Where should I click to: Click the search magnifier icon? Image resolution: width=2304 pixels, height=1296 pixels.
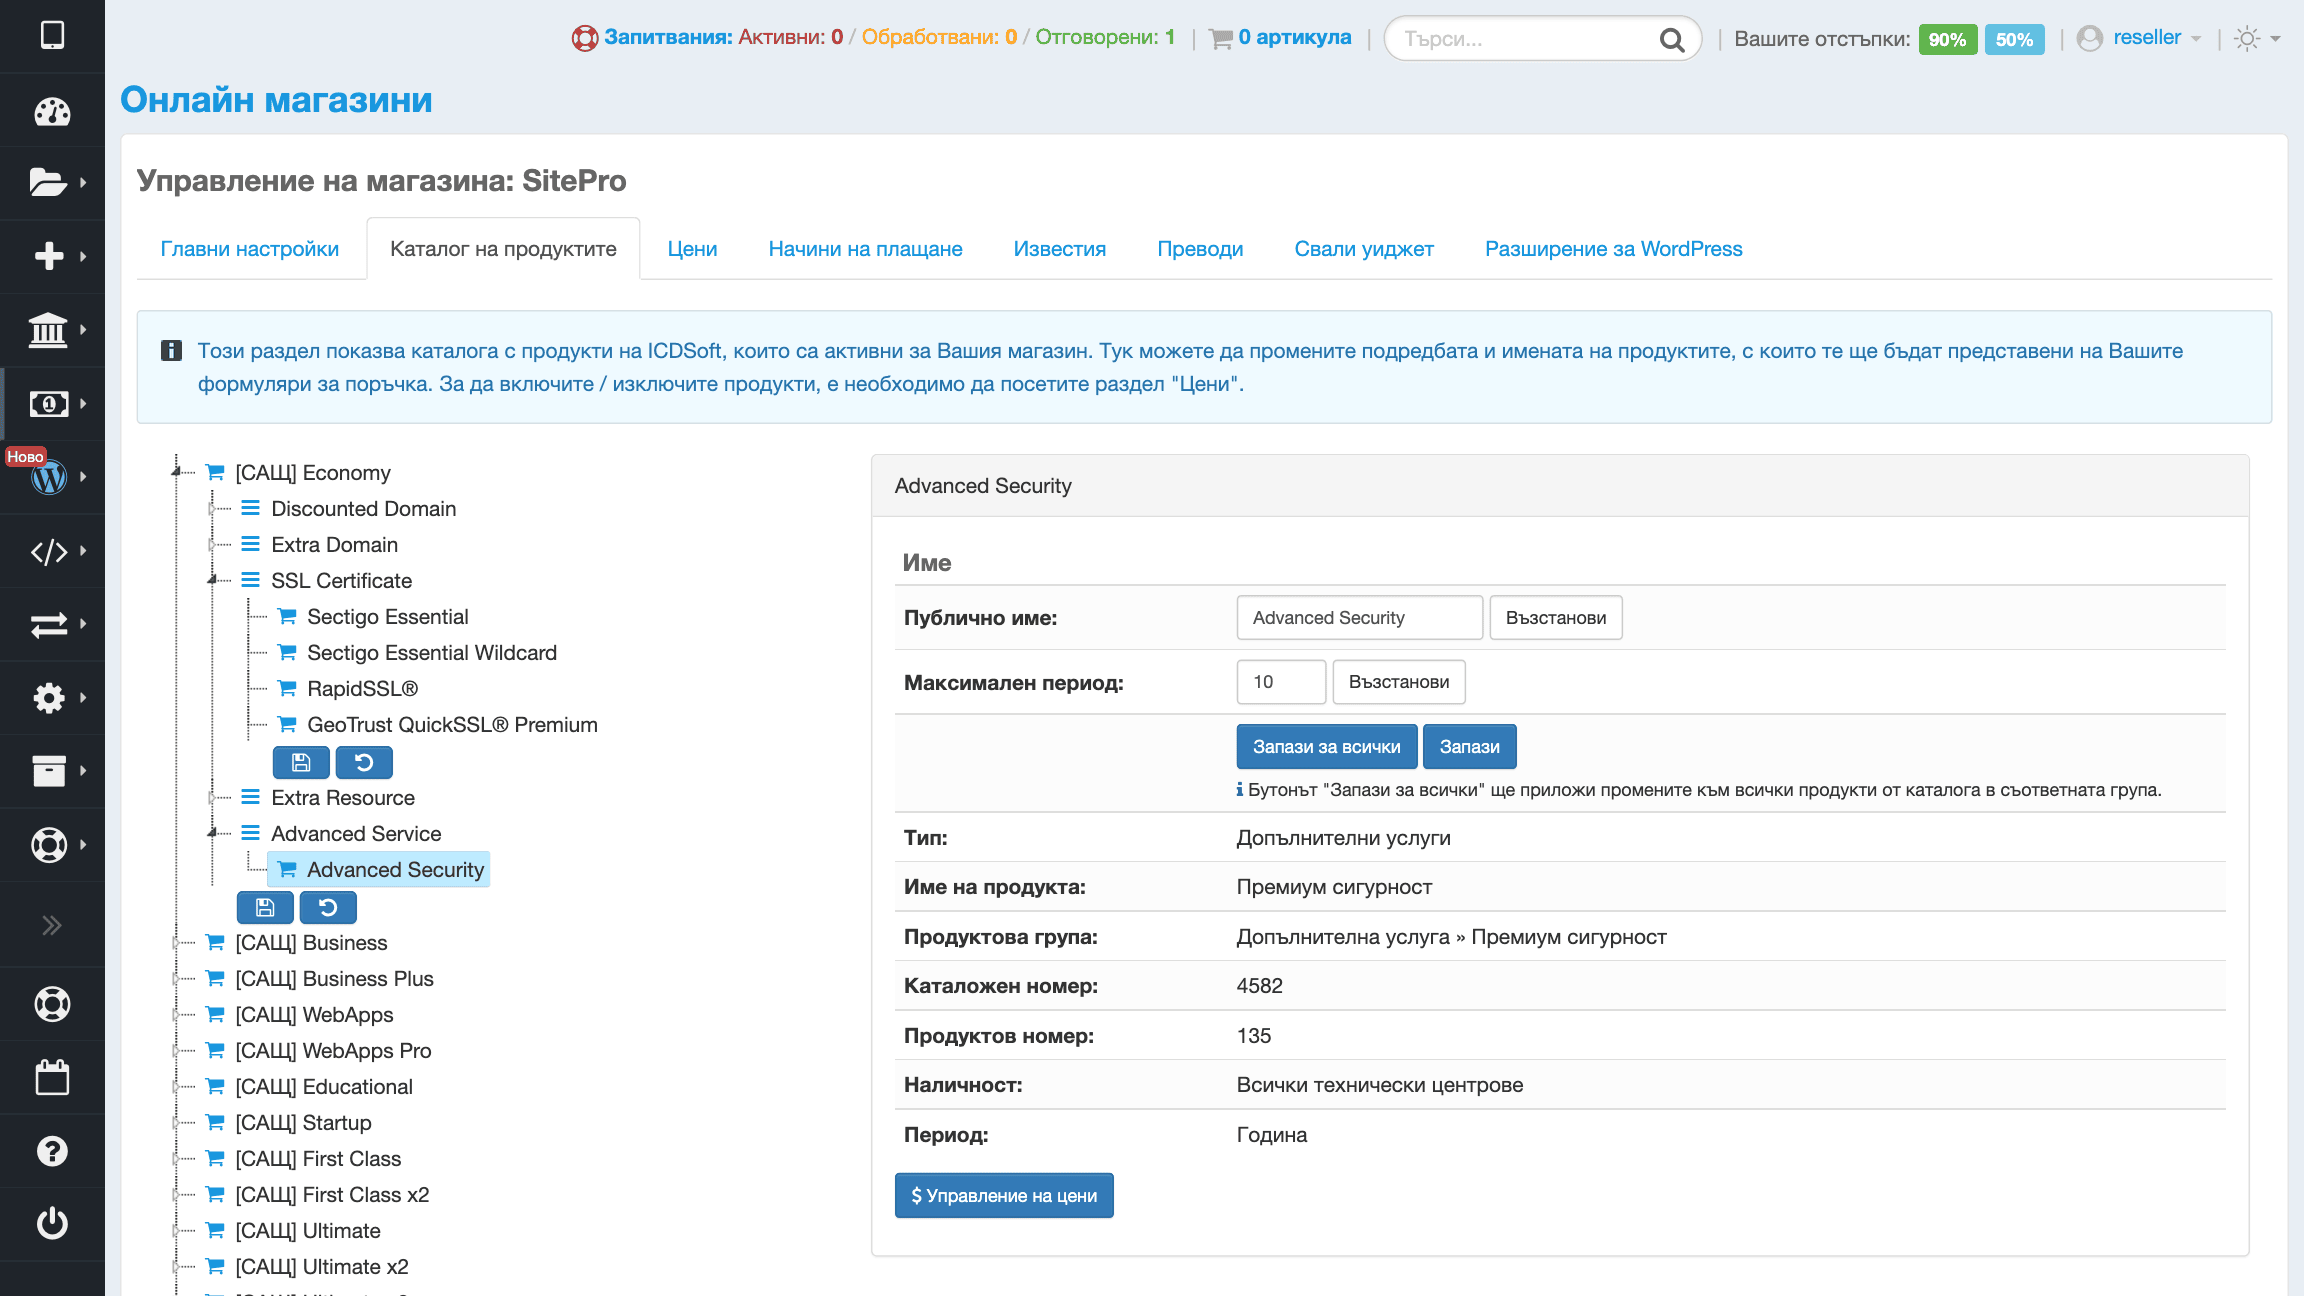pos(1671,39)
